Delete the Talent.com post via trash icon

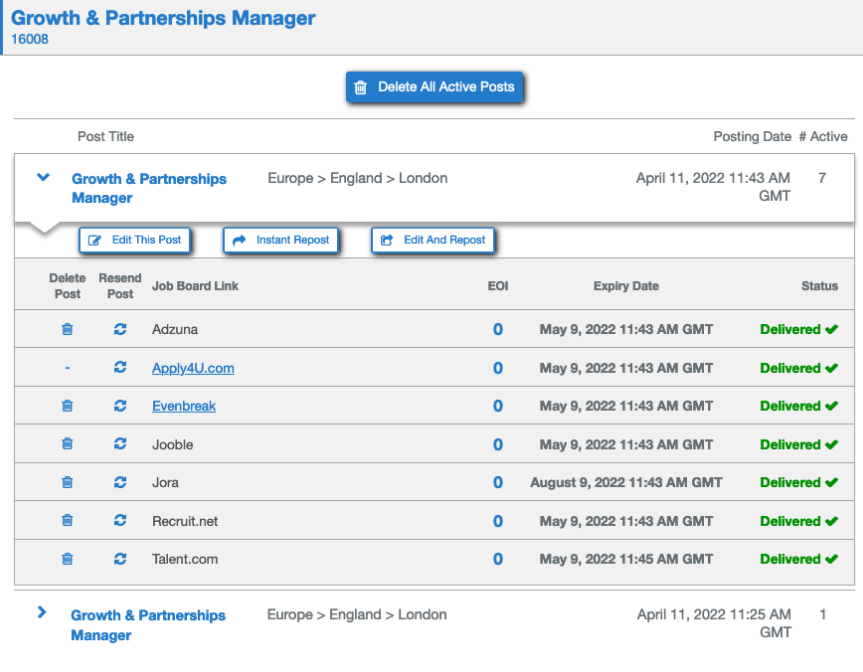[x=67, y=559]
